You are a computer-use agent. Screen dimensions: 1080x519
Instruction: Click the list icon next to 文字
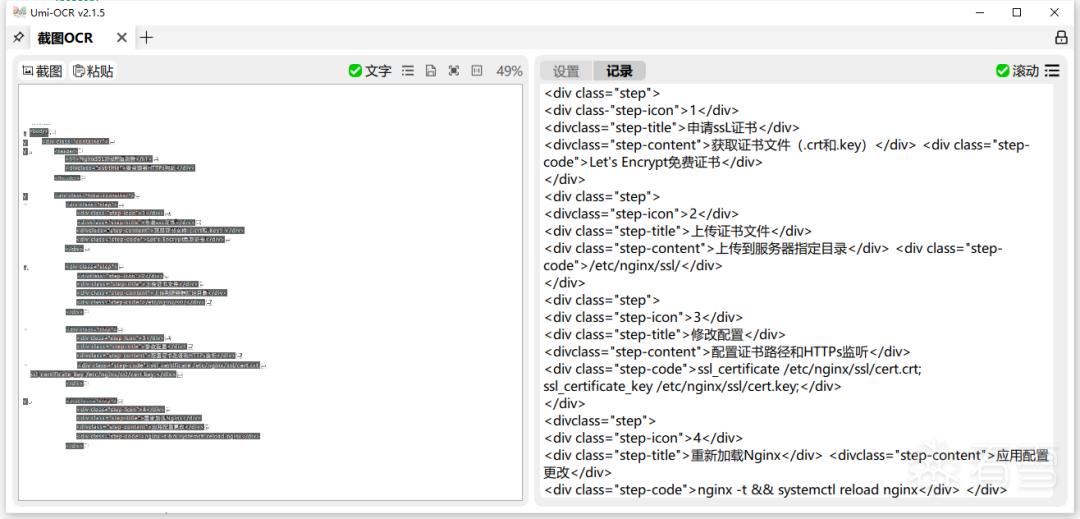pyautogui.click(x=408, y=71)
